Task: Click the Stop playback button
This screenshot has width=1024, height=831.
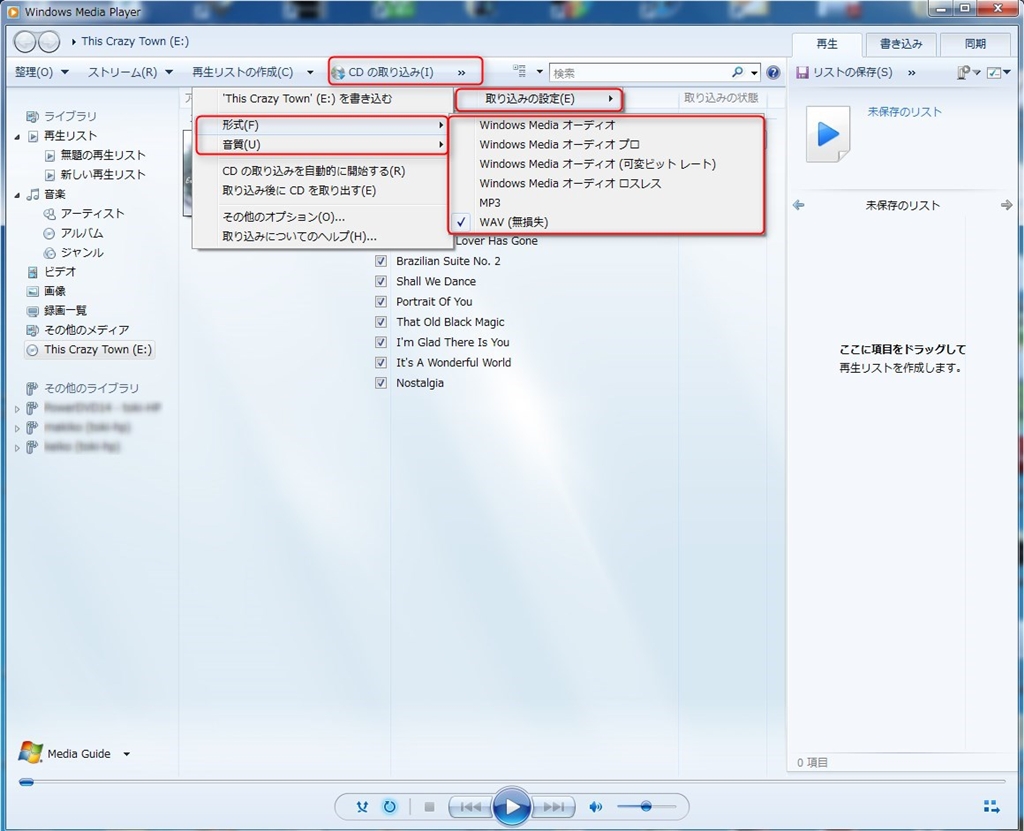Action: coord(429,807)
